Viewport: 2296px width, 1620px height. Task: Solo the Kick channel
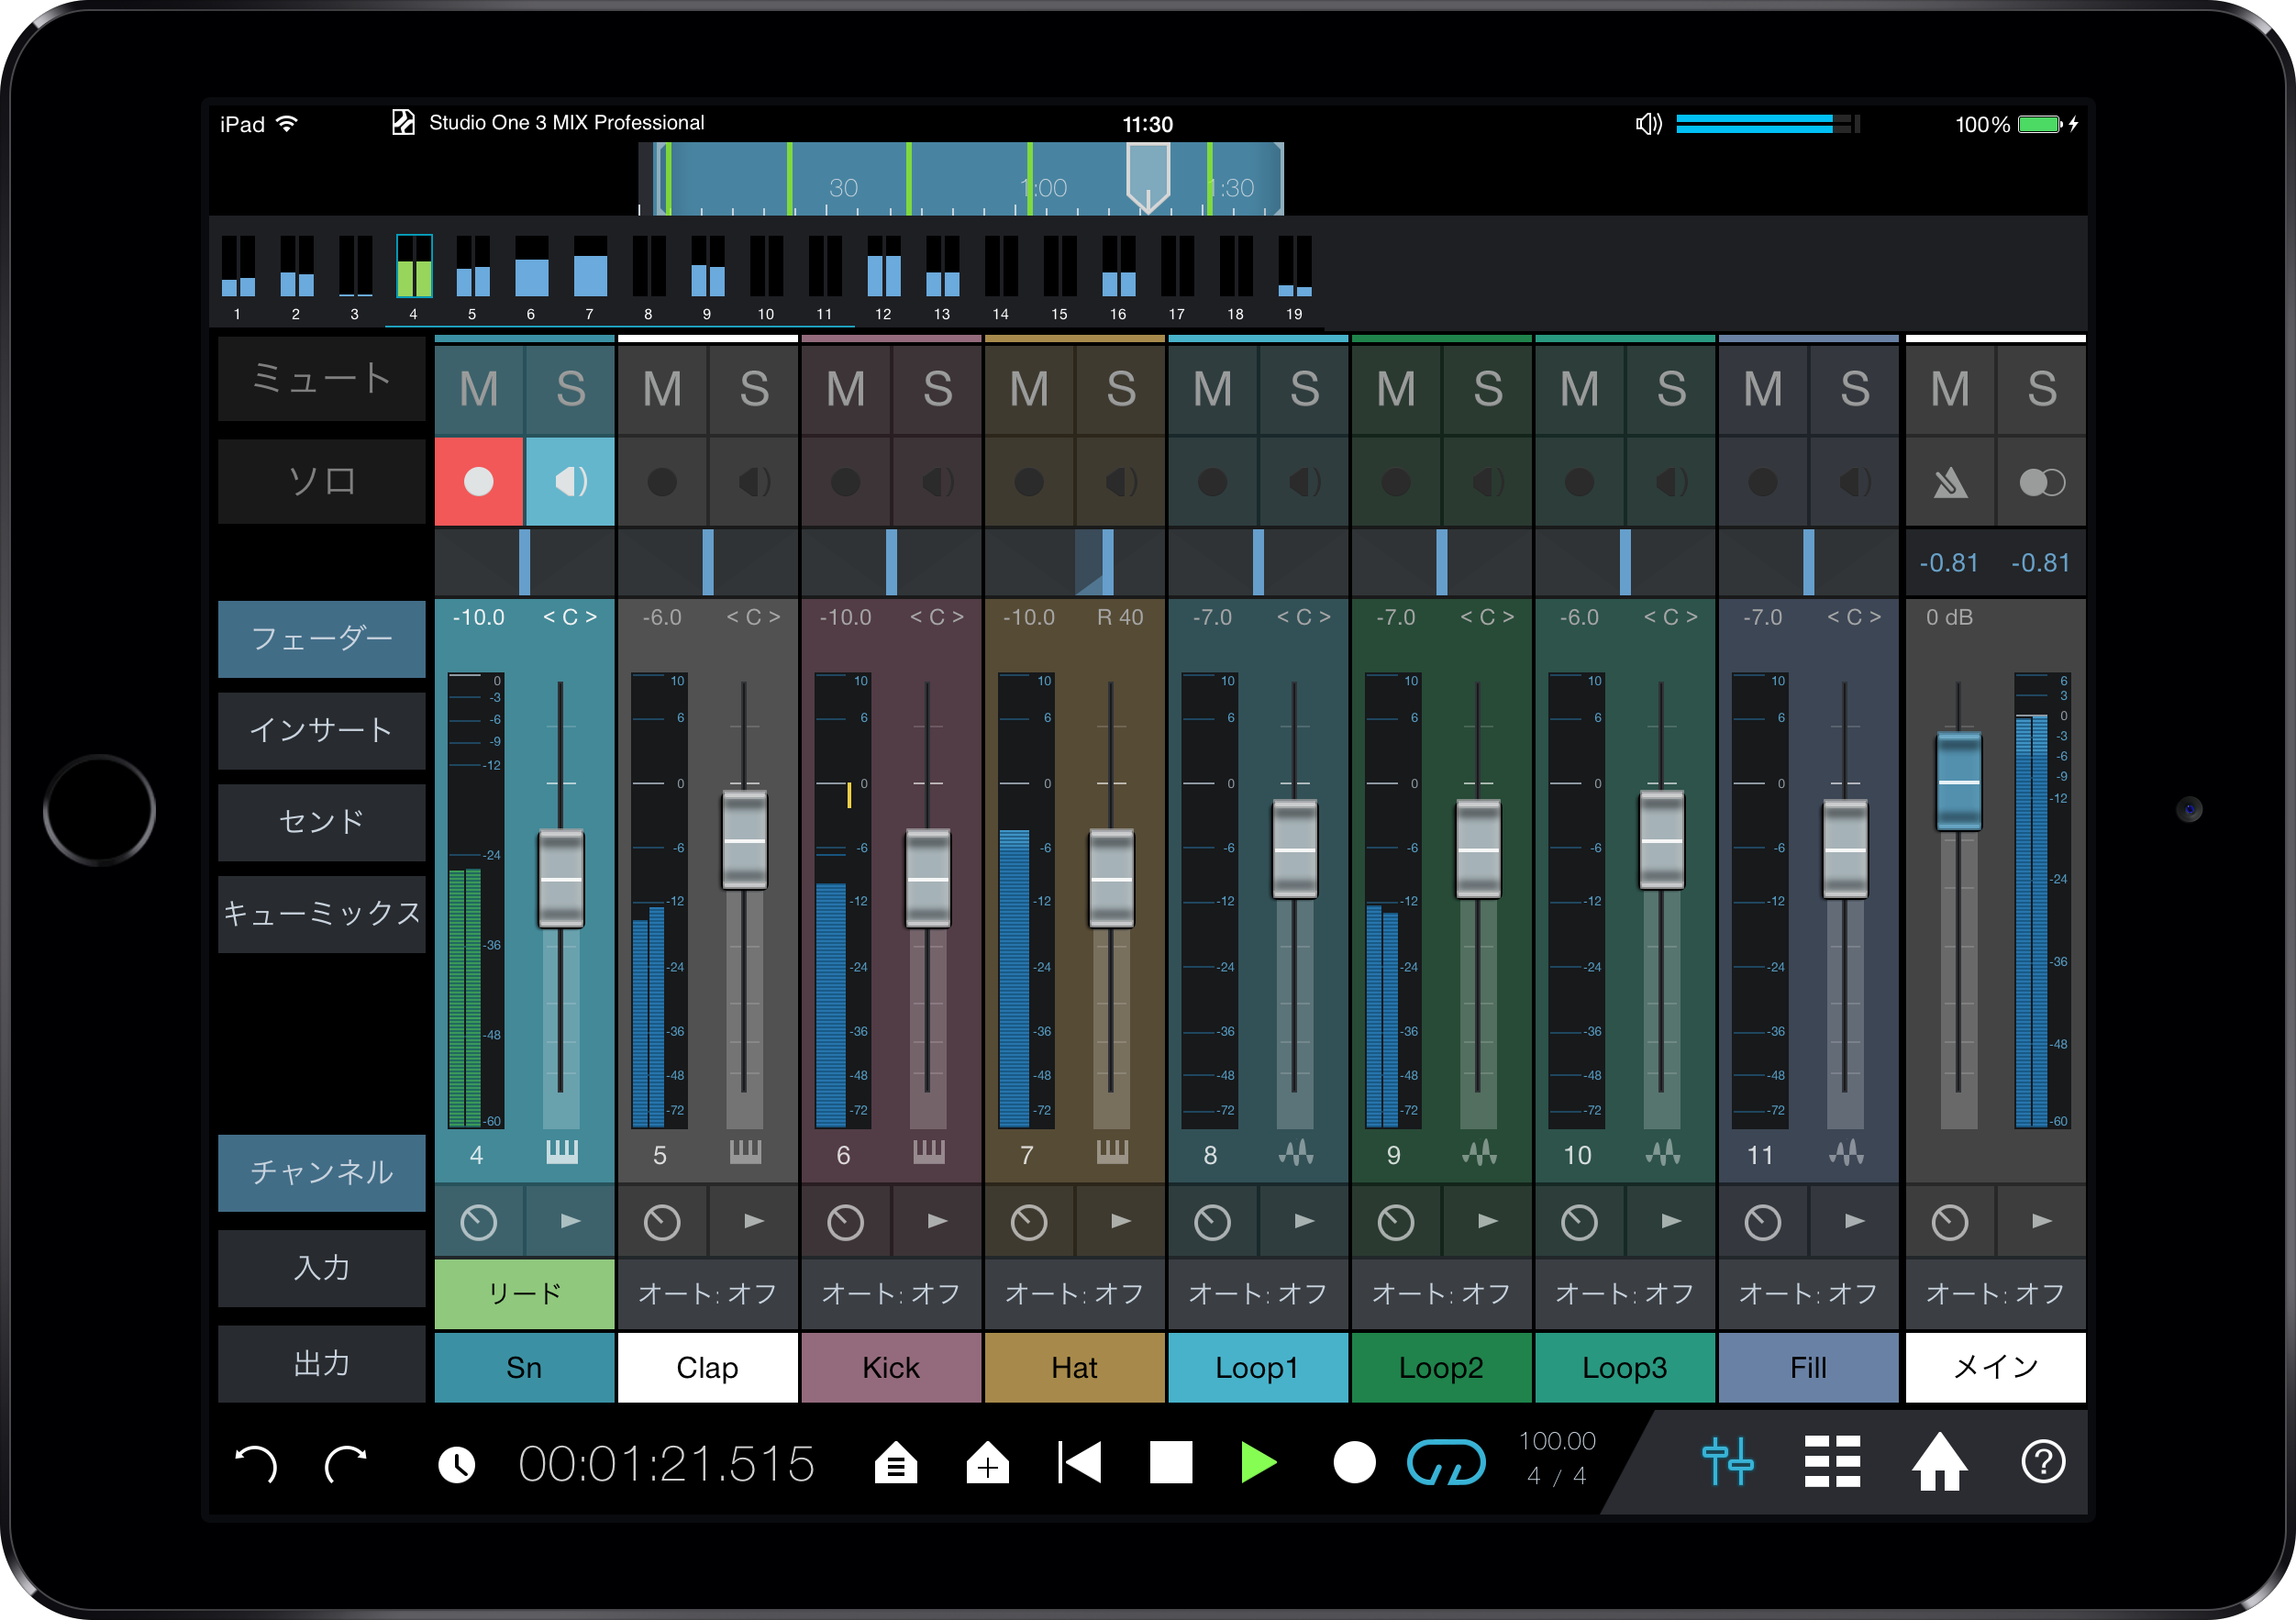pos(938,389)
